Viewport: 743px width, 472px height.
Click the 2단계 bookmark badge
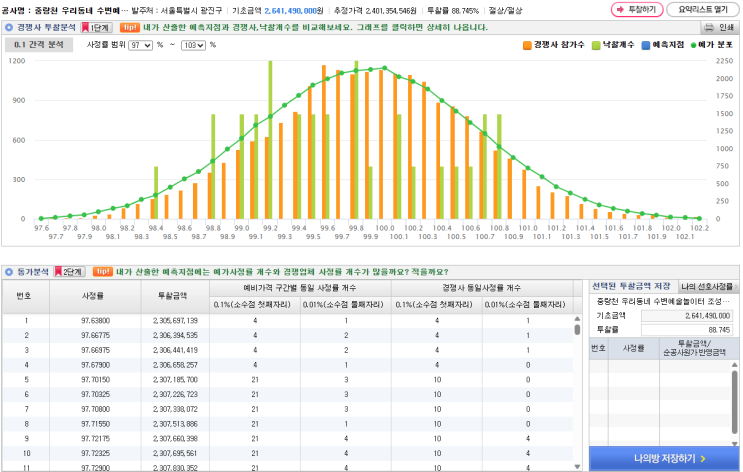(70, 272)
